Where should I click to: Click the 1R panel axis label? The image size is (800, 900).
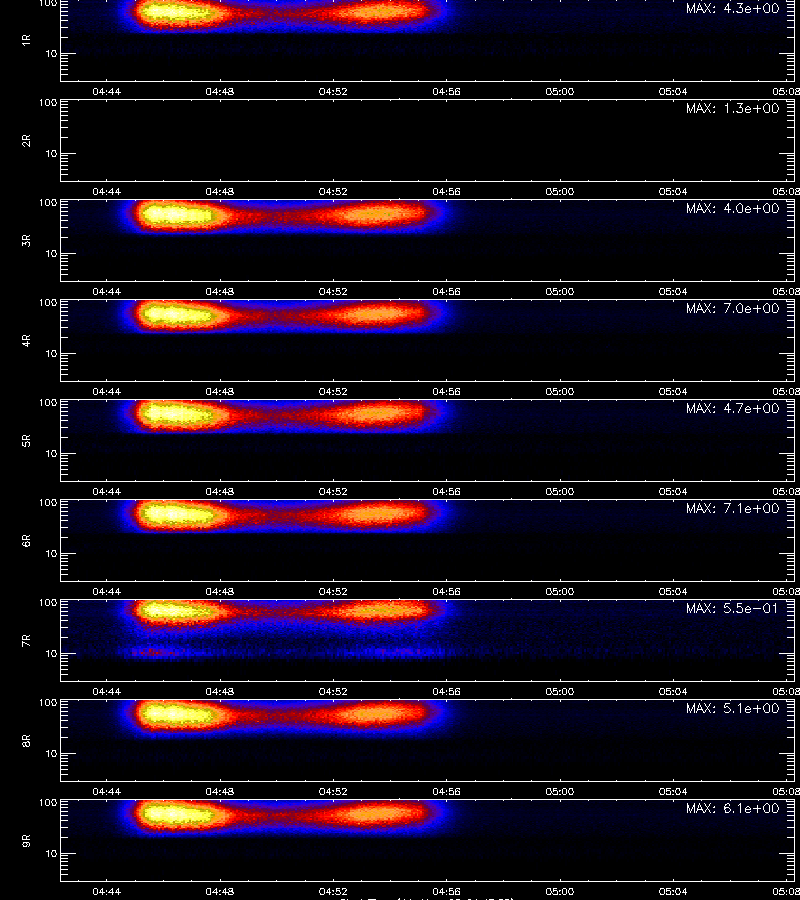[x=26, y=40]
